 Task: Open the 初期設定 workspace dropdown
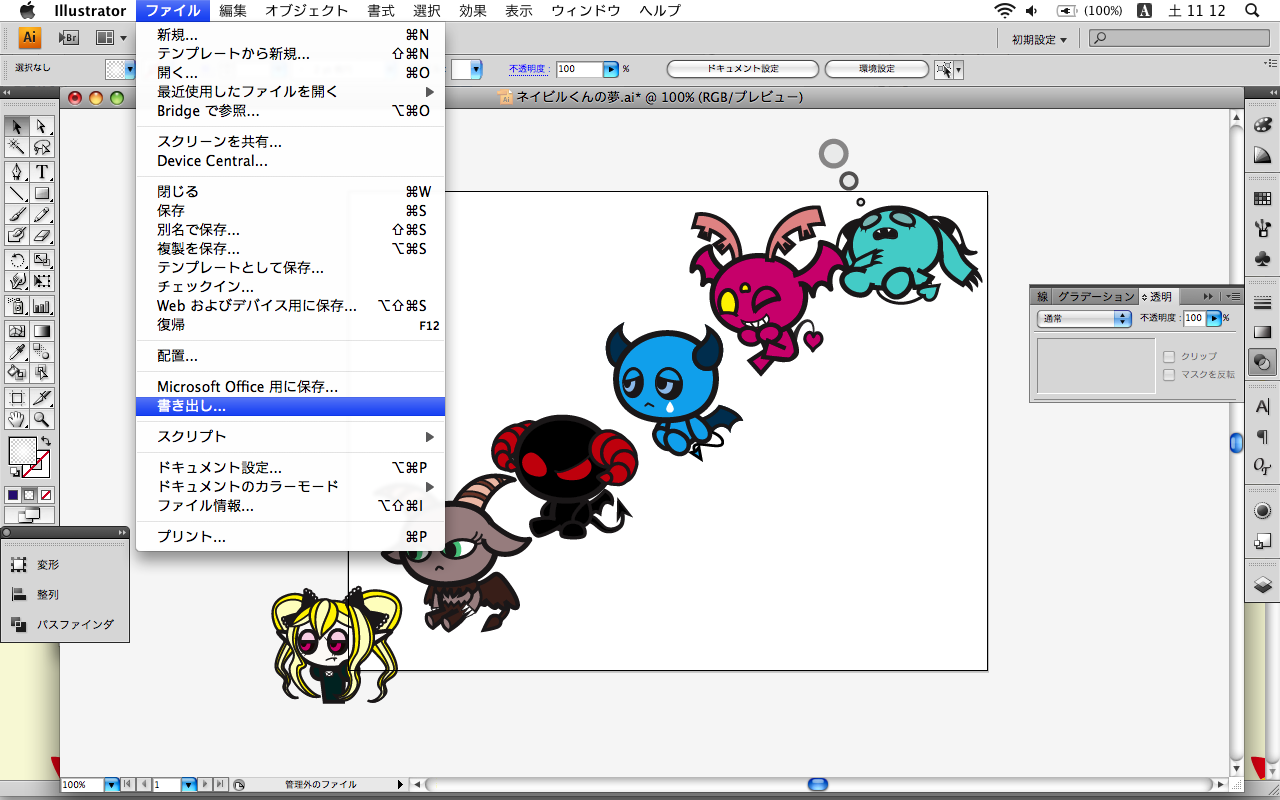pos(1039,39)
